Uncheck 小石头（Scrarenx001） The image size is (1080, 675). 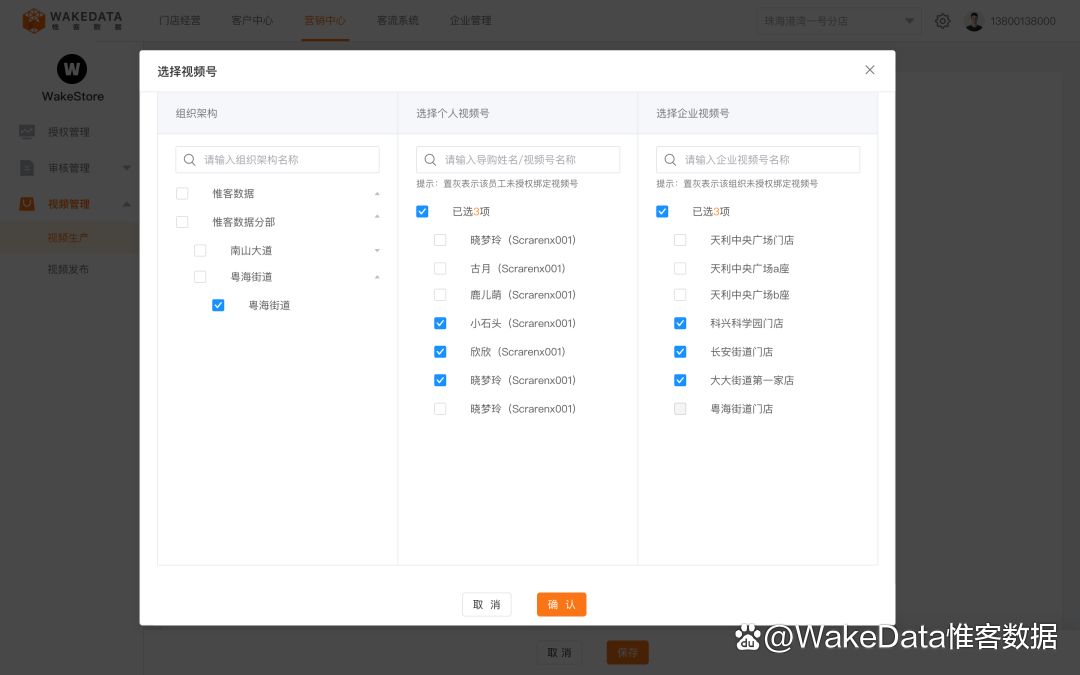click(x=440, y=323)
